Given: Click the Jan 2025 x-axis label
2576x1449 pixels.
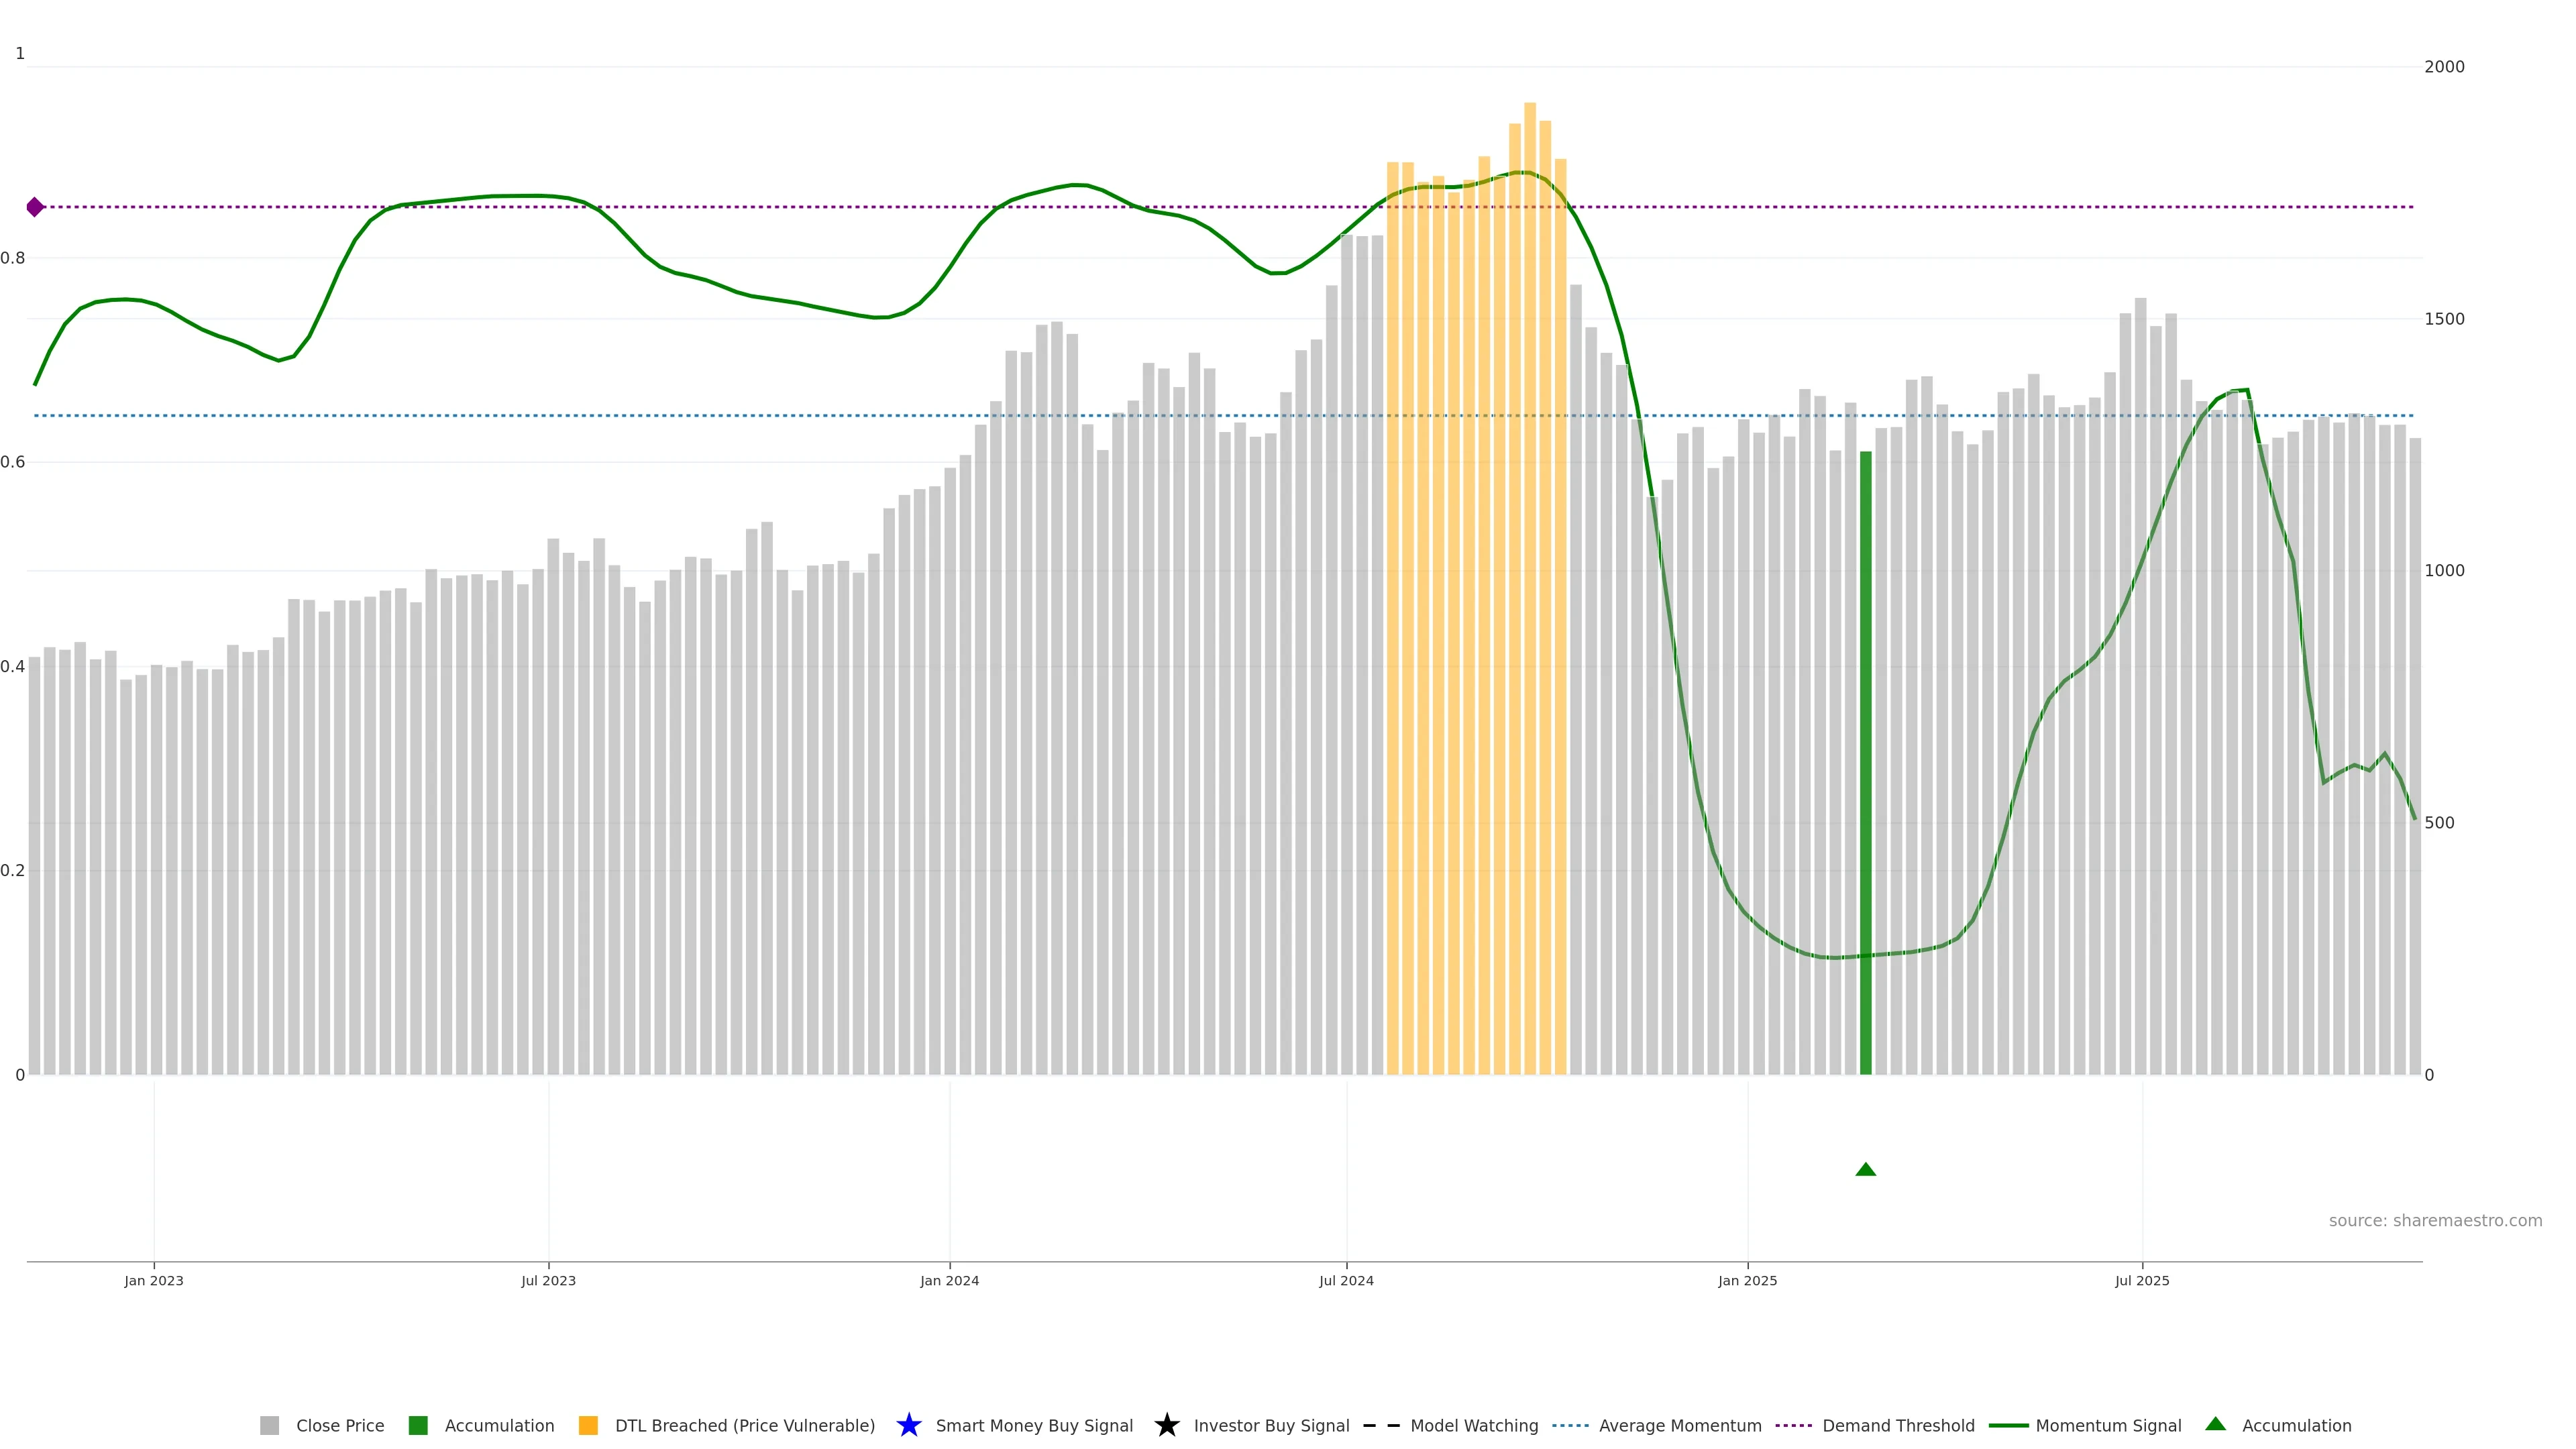Looking at the screenshot, I should pyautogui.click(x=1747, y=1280).
